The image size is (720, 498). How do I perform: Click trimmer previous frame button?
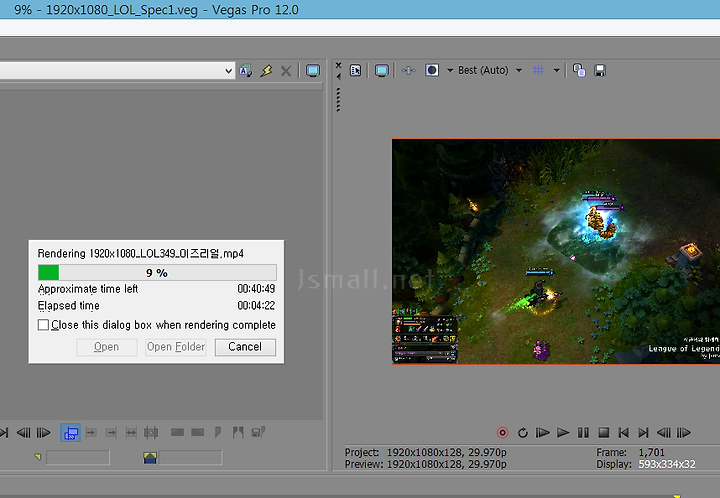[23, 432]
